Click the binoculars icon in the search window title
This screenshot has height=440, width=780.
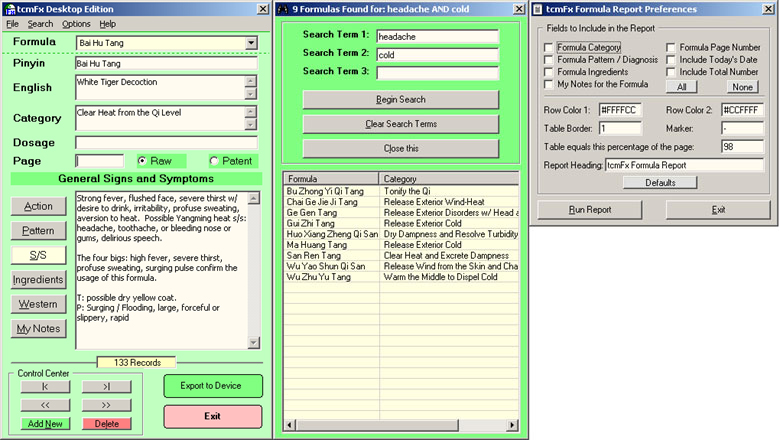[x=283, y=9]
